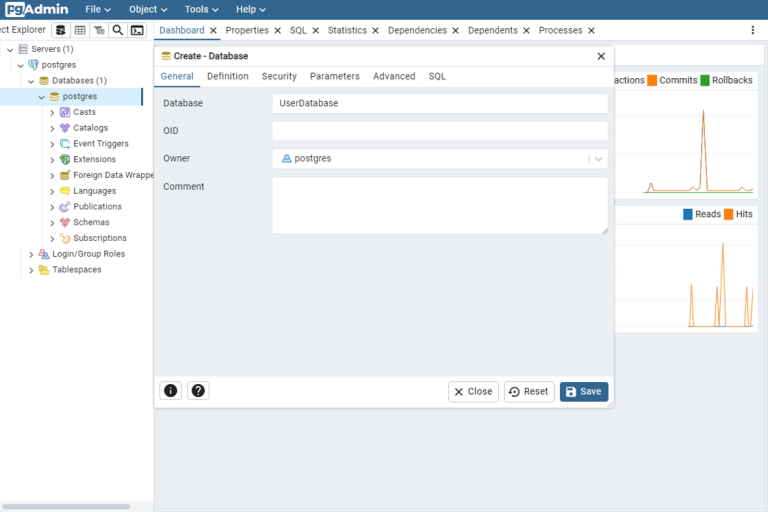768x512 pixels.
Task: Expand the Catalogs node
Action: pyautogui.click(x=52, y=128)
